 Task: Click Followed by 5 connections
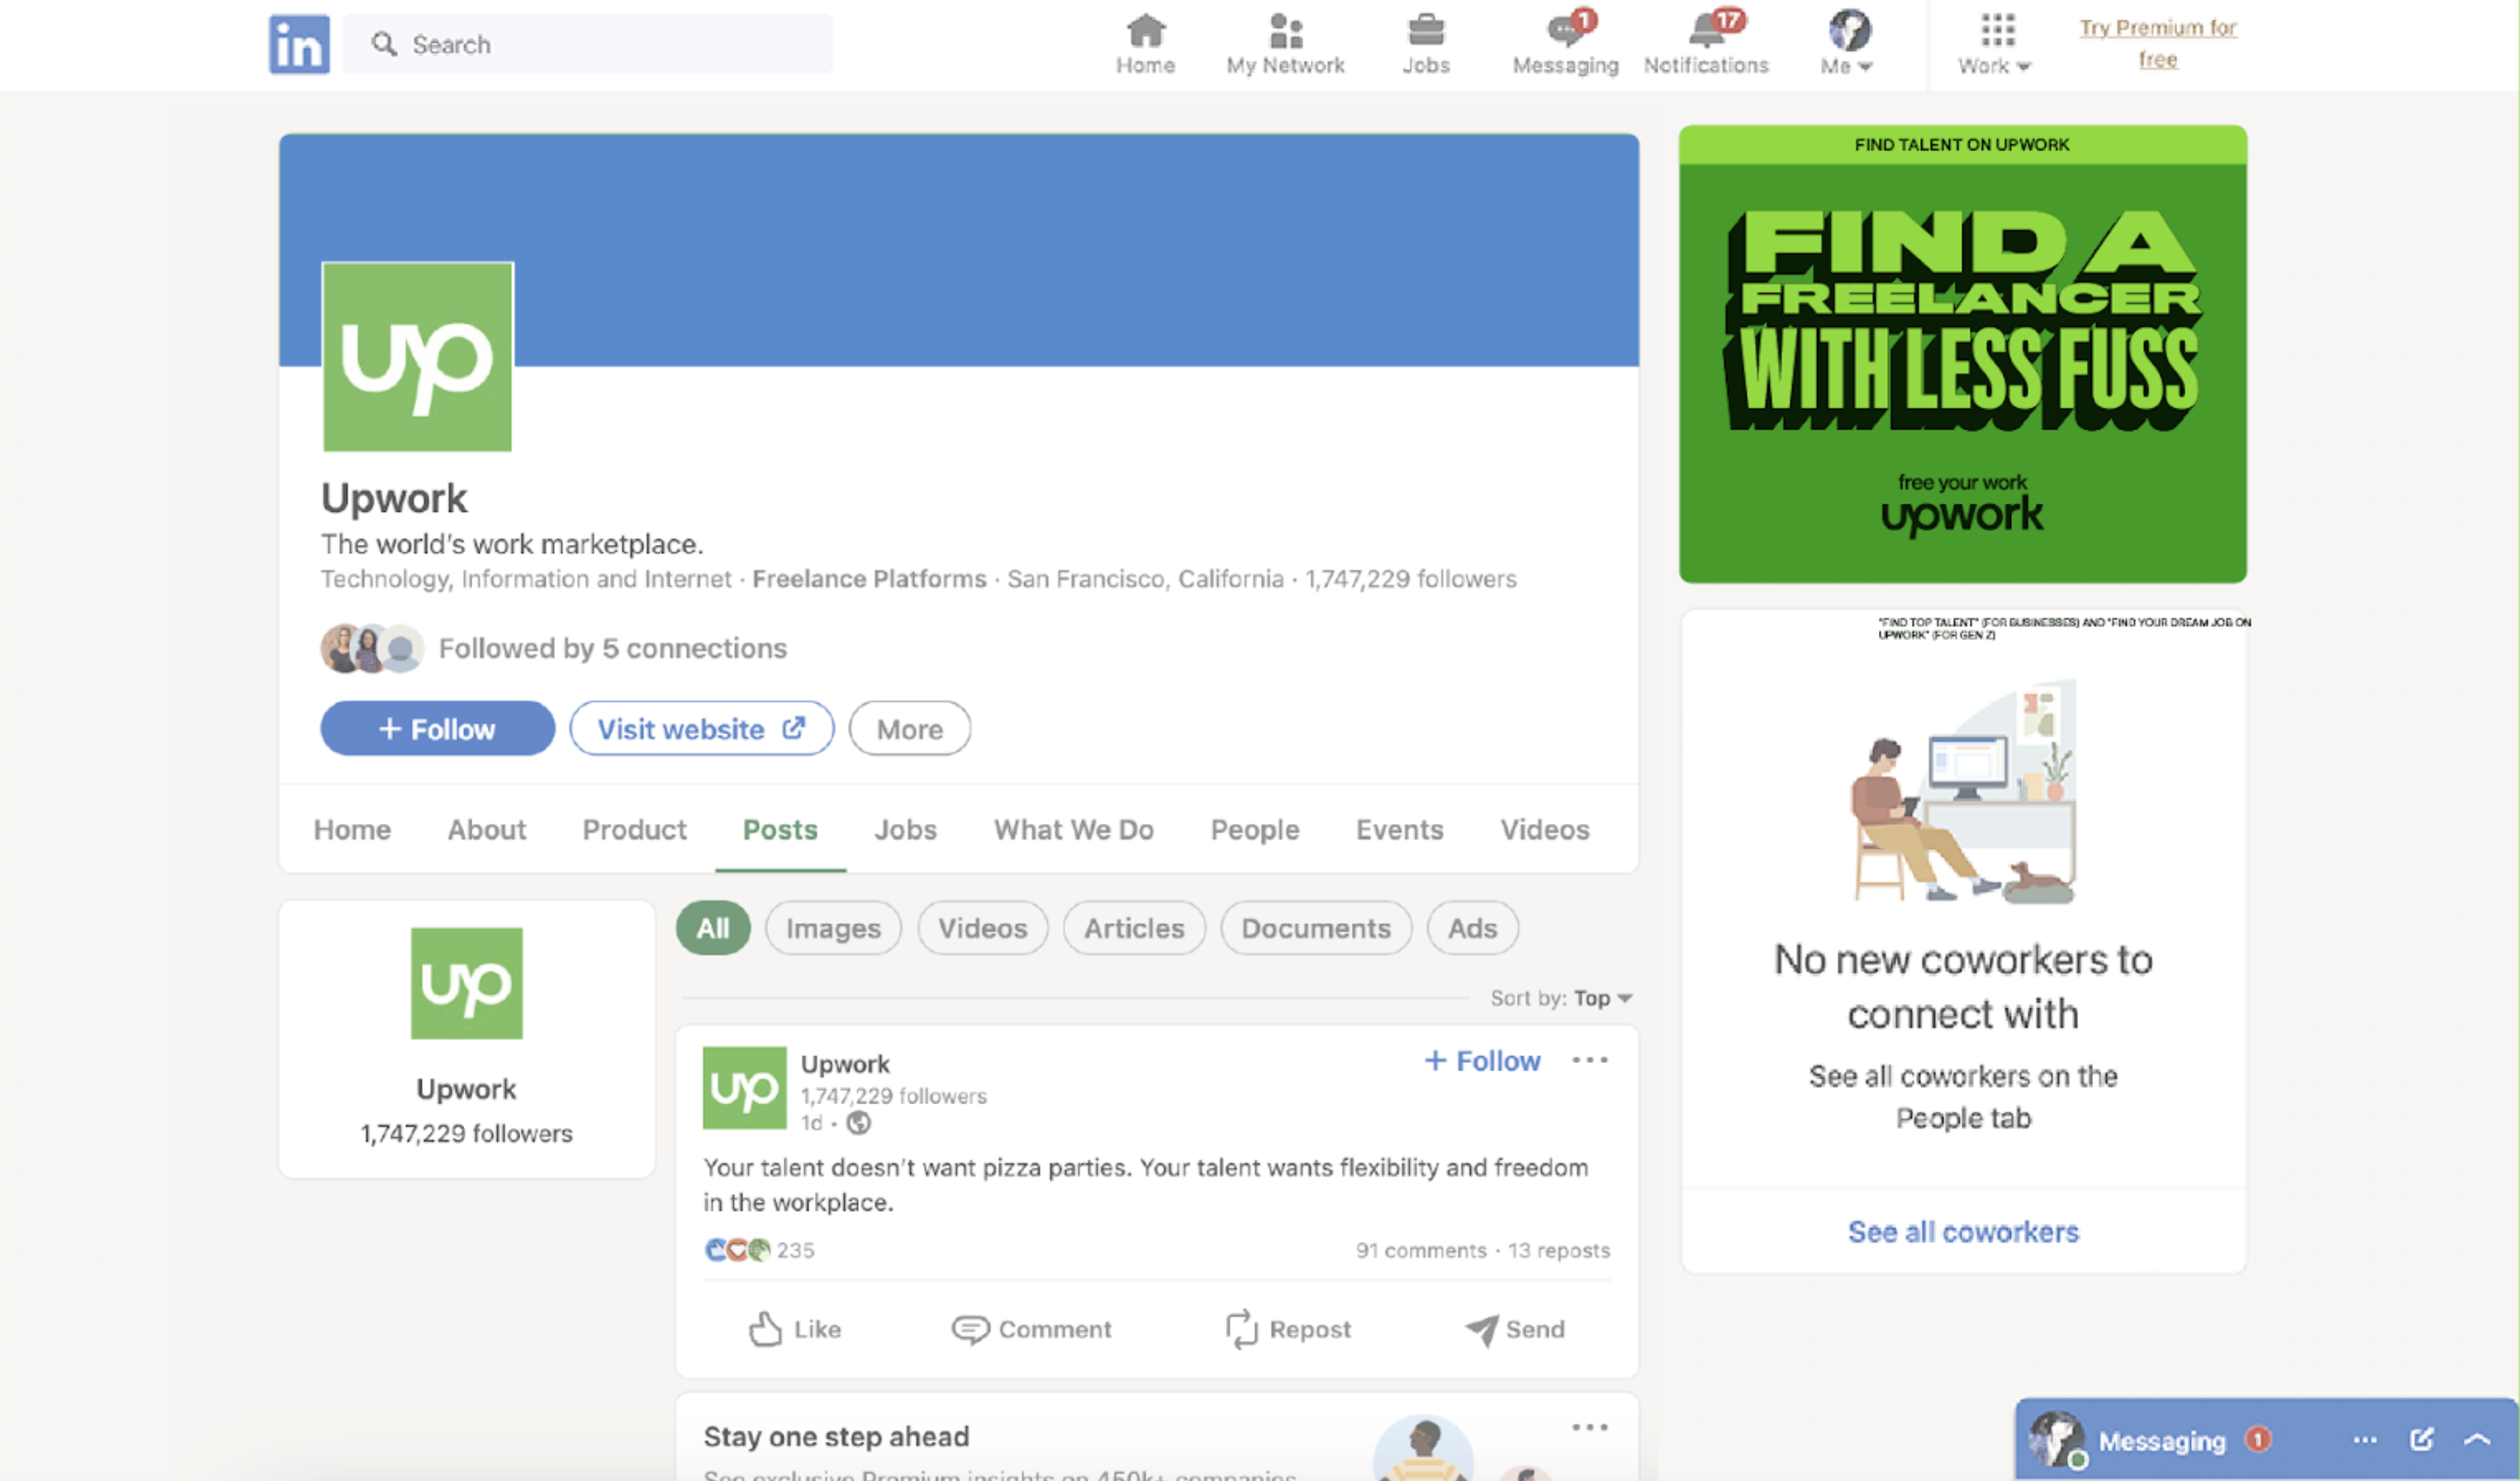pos(612,648)
